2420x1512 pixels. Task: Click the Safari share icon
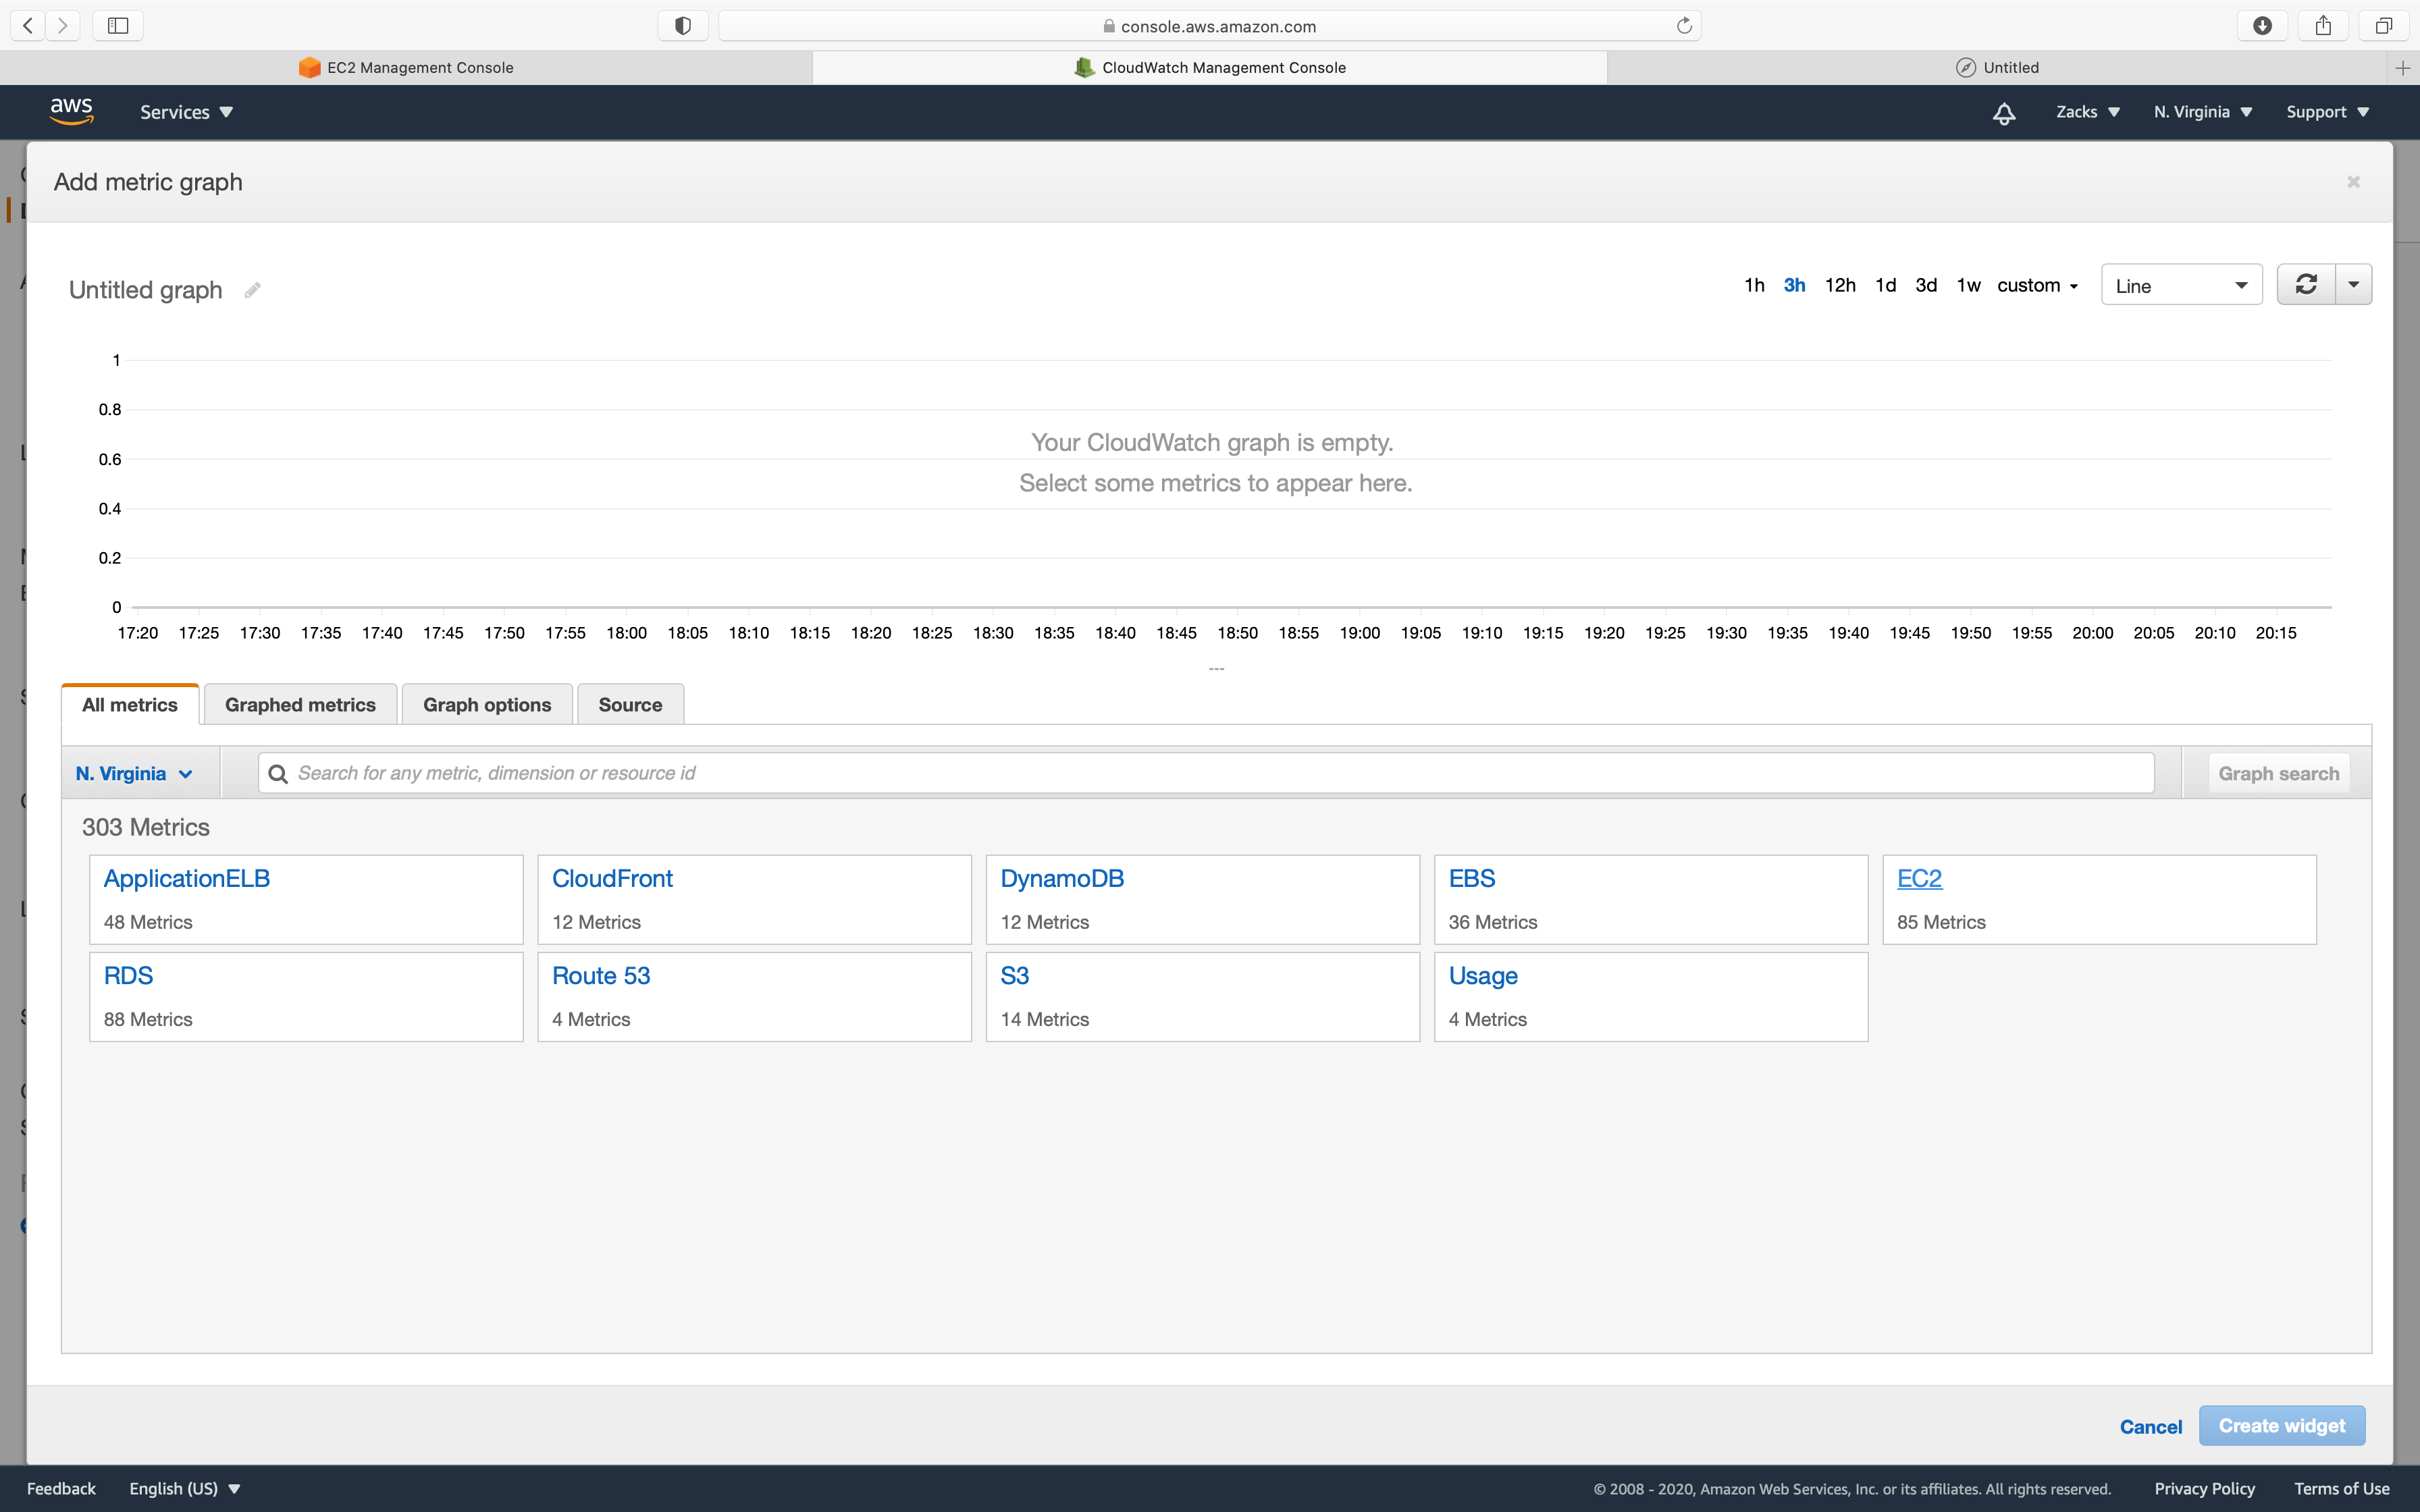pyautogui.click(x=2322, y=26)
